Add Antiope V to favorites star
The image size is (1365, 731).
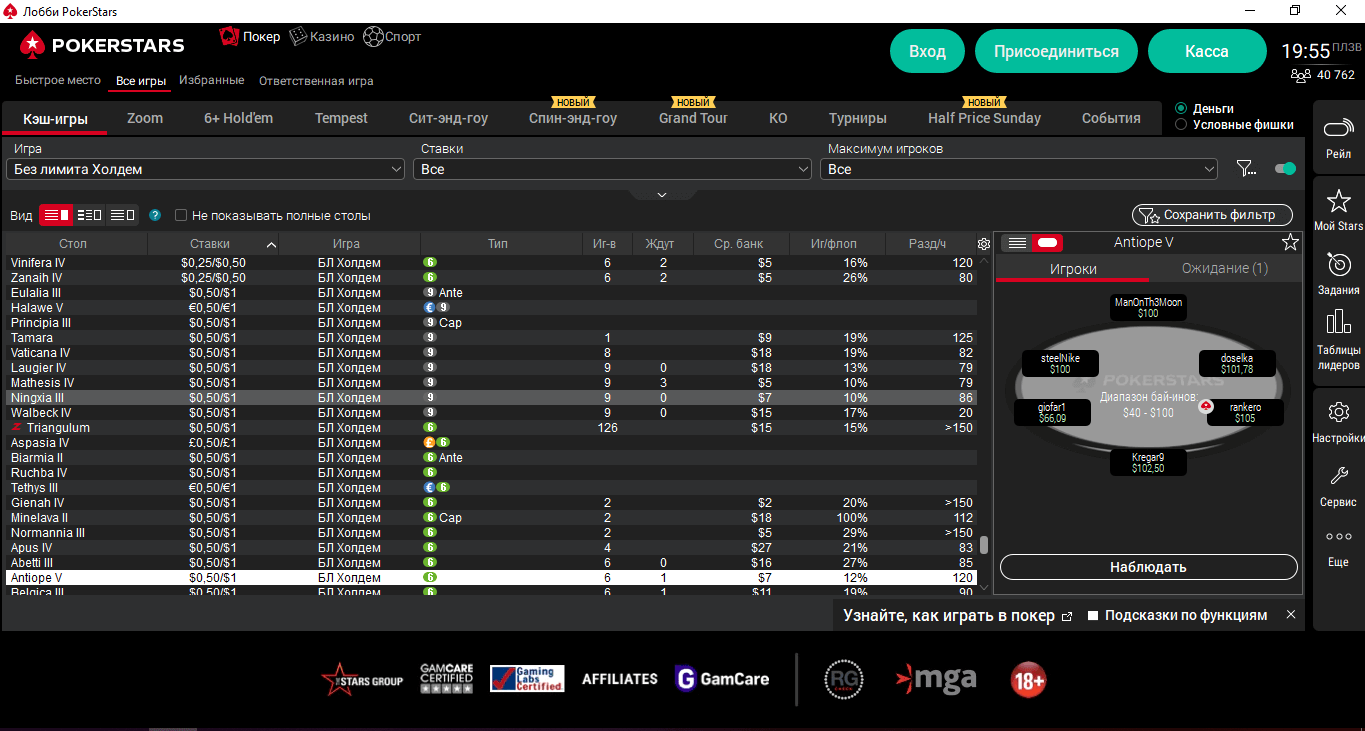1290,242
